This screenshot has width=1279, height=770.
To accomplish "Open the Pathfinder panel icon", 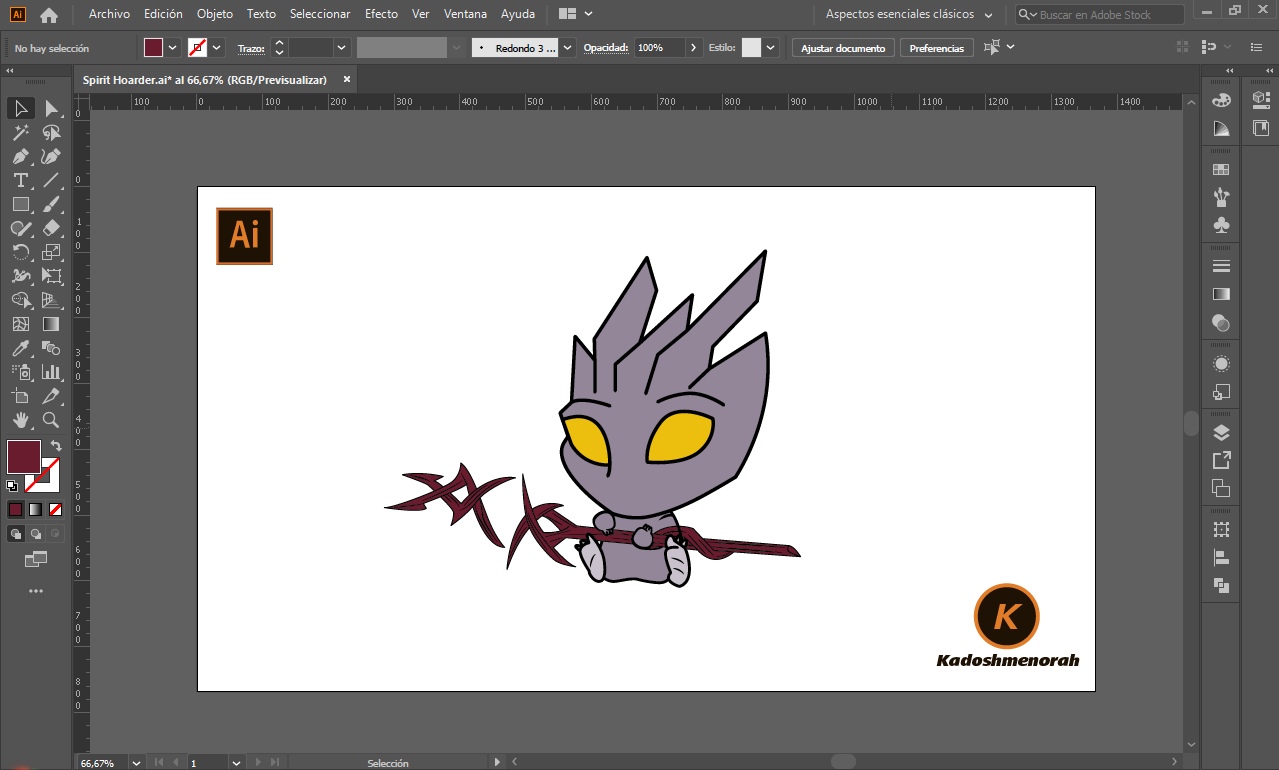I will click(1220, 586).
